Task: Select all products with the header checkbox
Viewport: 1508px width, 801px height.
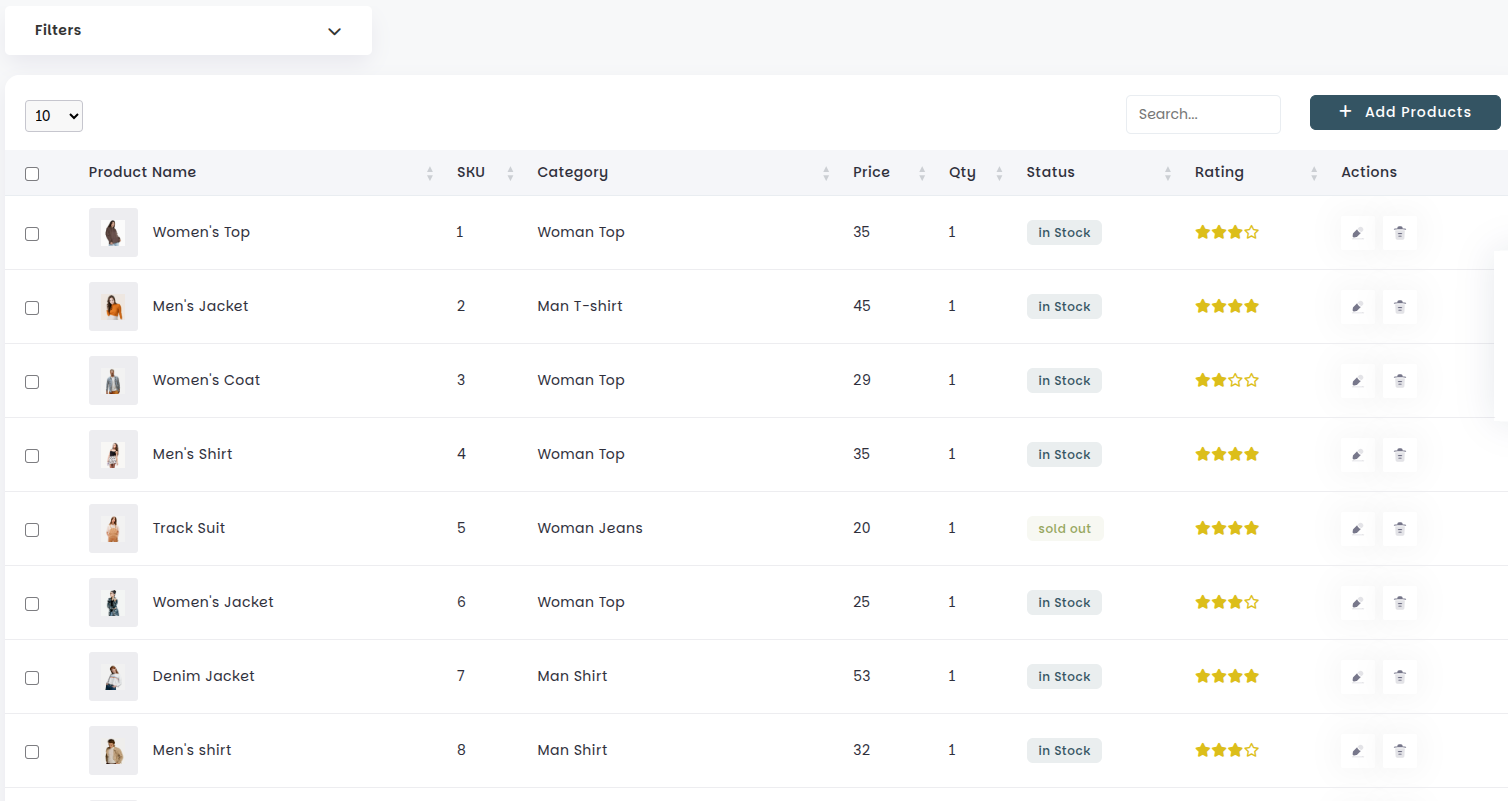Action: pos(31,173)
